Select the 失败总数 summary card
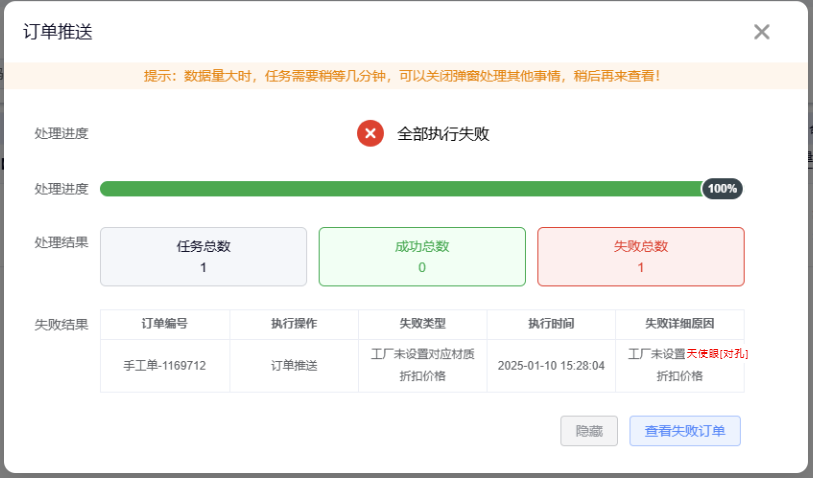This screenshot has width=813, height=478. 641,257
